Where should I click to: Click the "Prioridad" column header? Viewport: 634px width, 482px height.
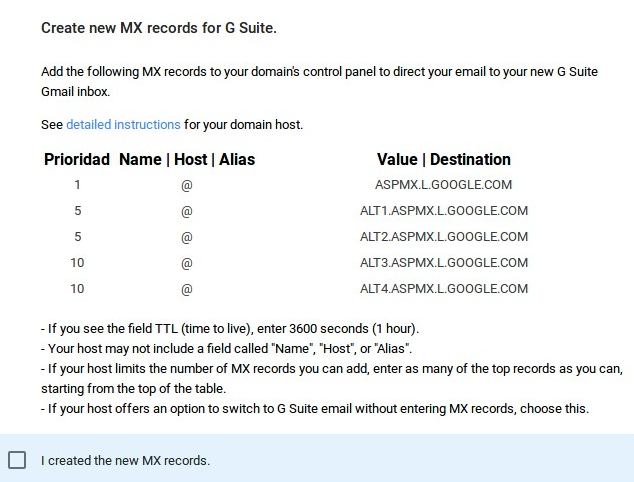(77, 160)
